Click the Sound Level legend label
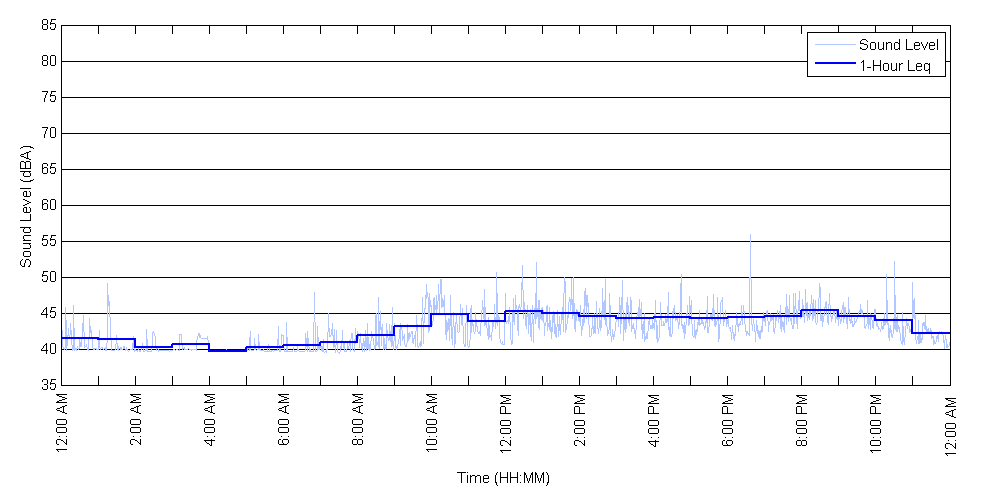 pos(899,45)
